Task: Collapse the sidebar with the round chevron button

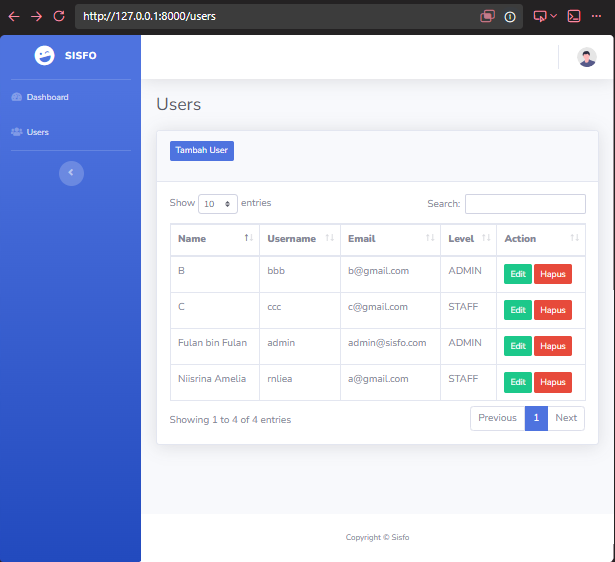Action: [71, 173]
